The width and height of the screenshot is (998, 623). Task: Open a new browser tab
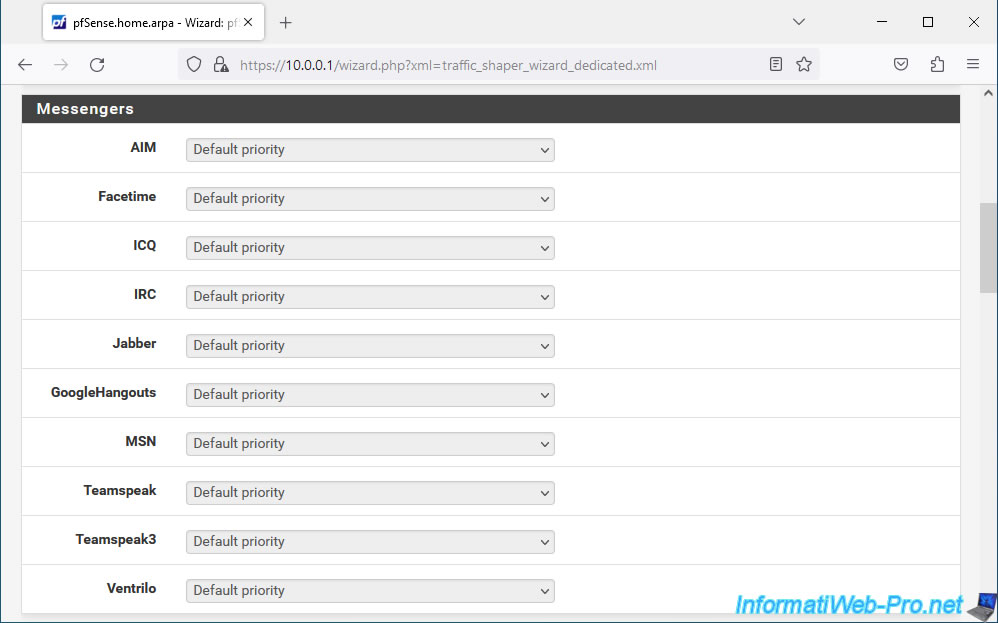286,23
